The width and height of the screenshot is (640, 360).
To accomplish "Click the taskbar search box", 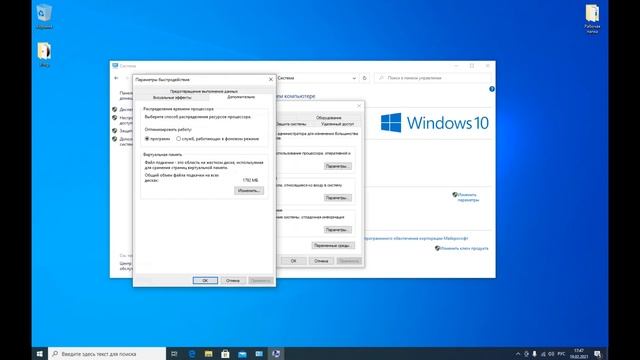I will pos(107,354).
